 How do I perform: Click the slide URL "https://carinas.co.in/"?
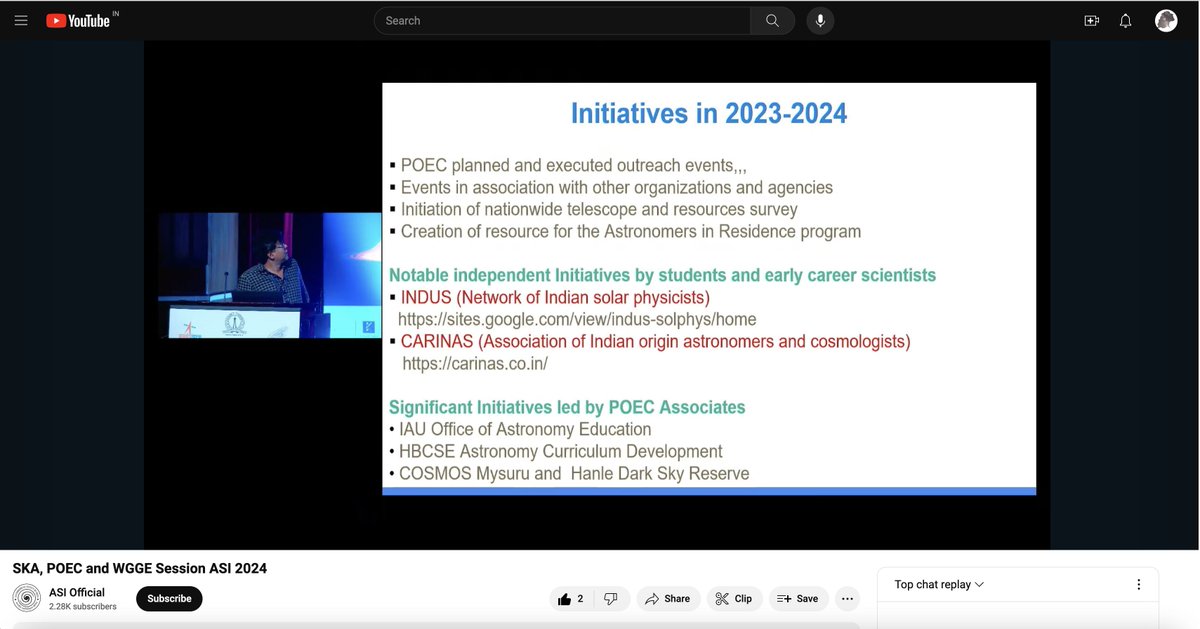[475, 364]
